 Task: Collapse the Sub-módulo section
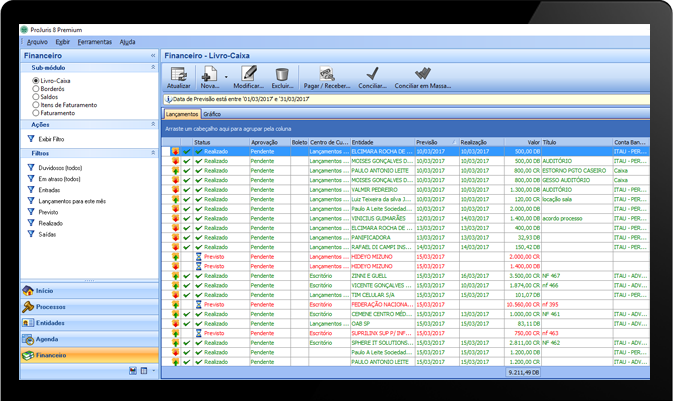coord(153,67)
